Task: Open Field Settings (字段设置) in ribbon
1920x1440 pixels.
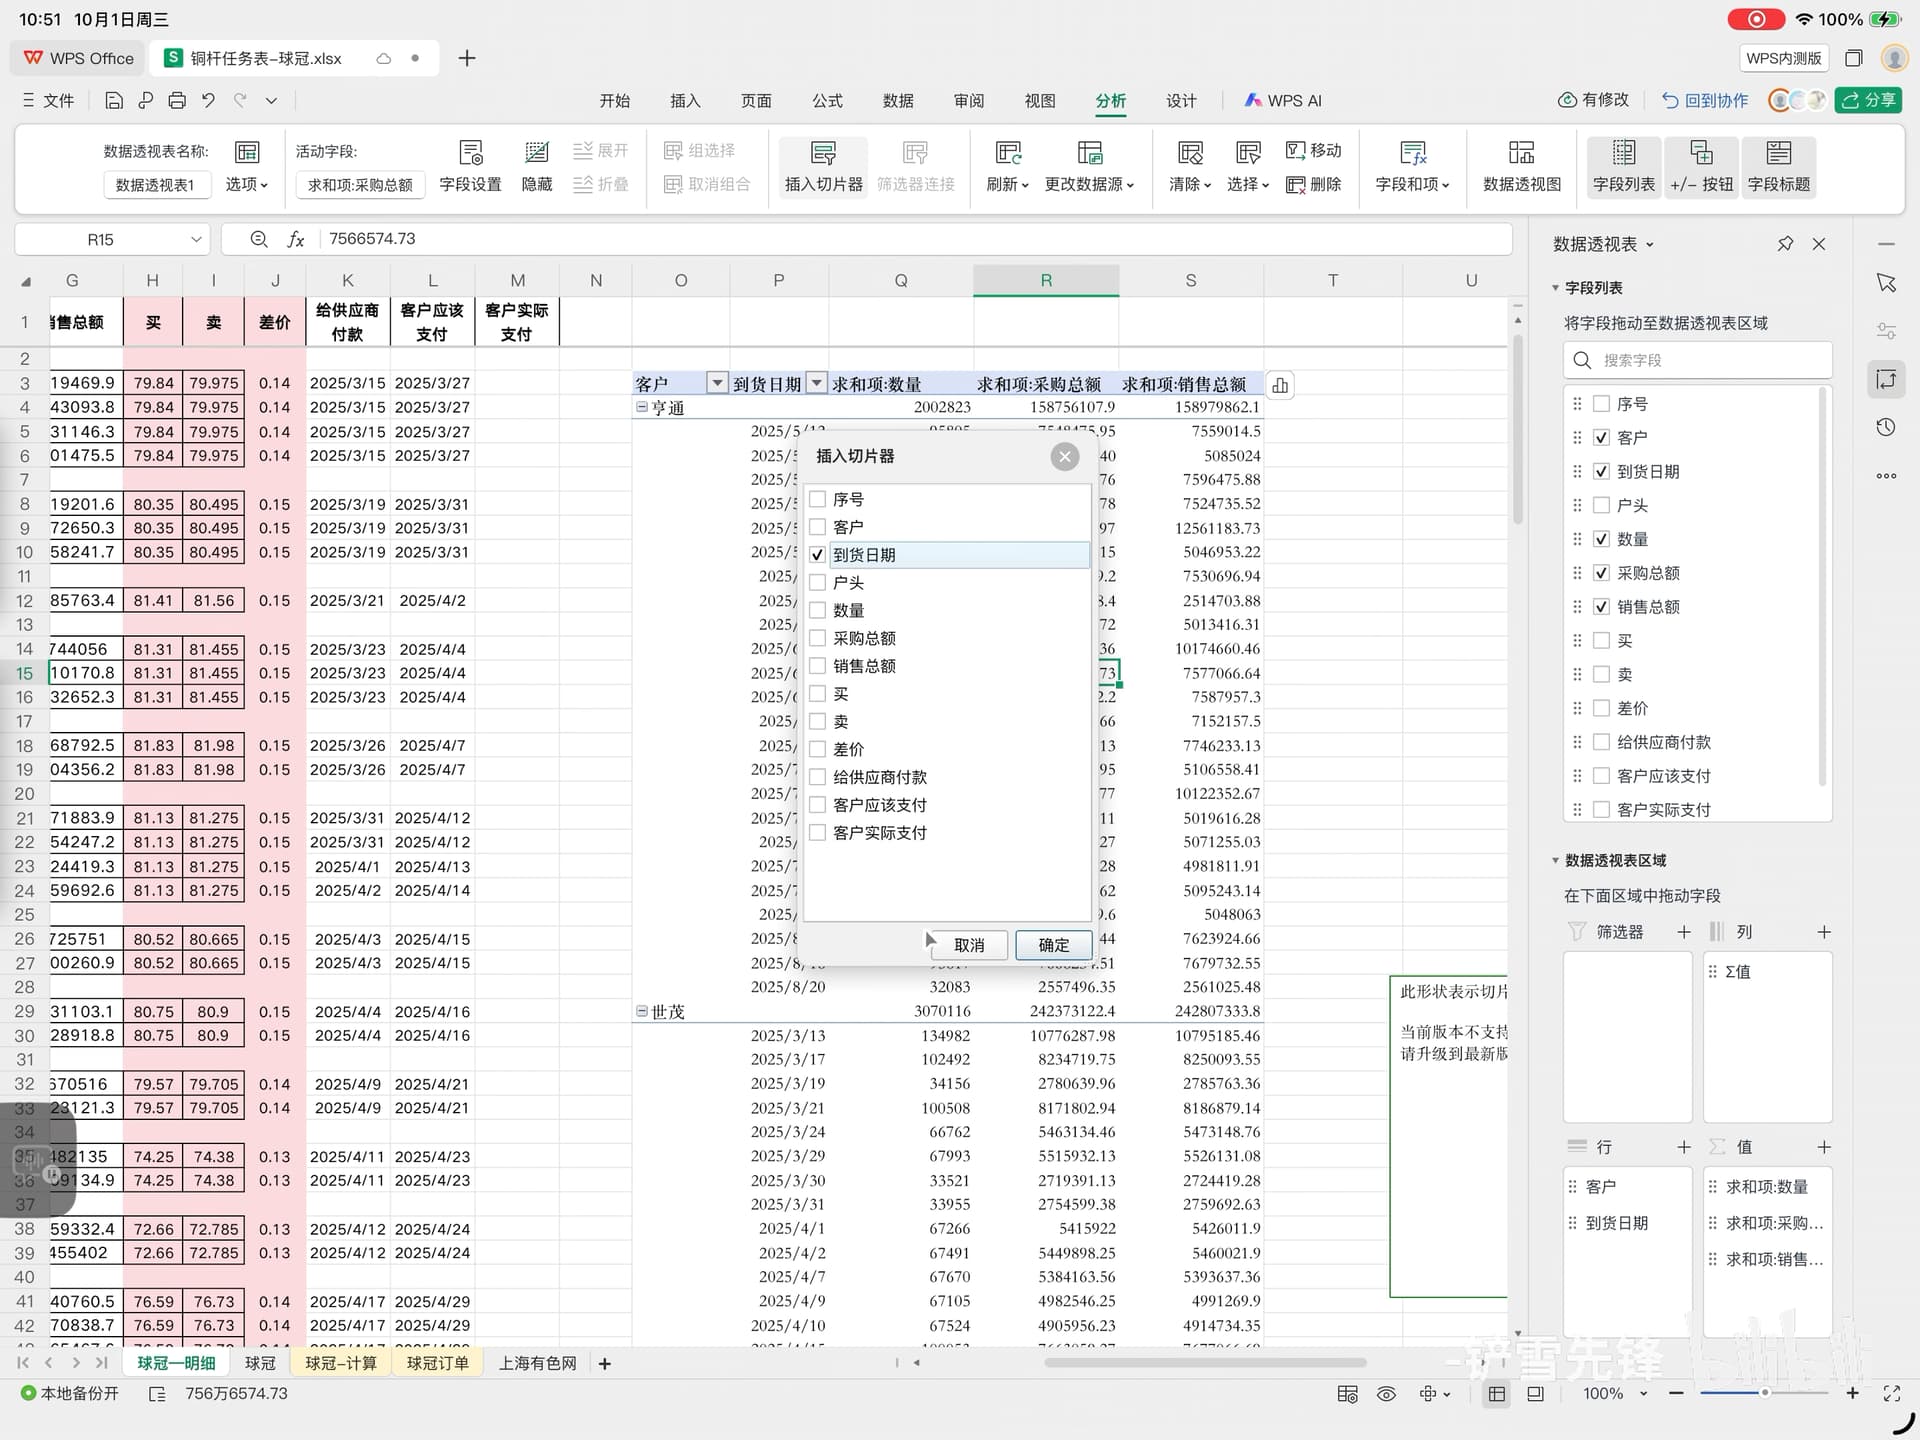Action: tap(470, 153)
